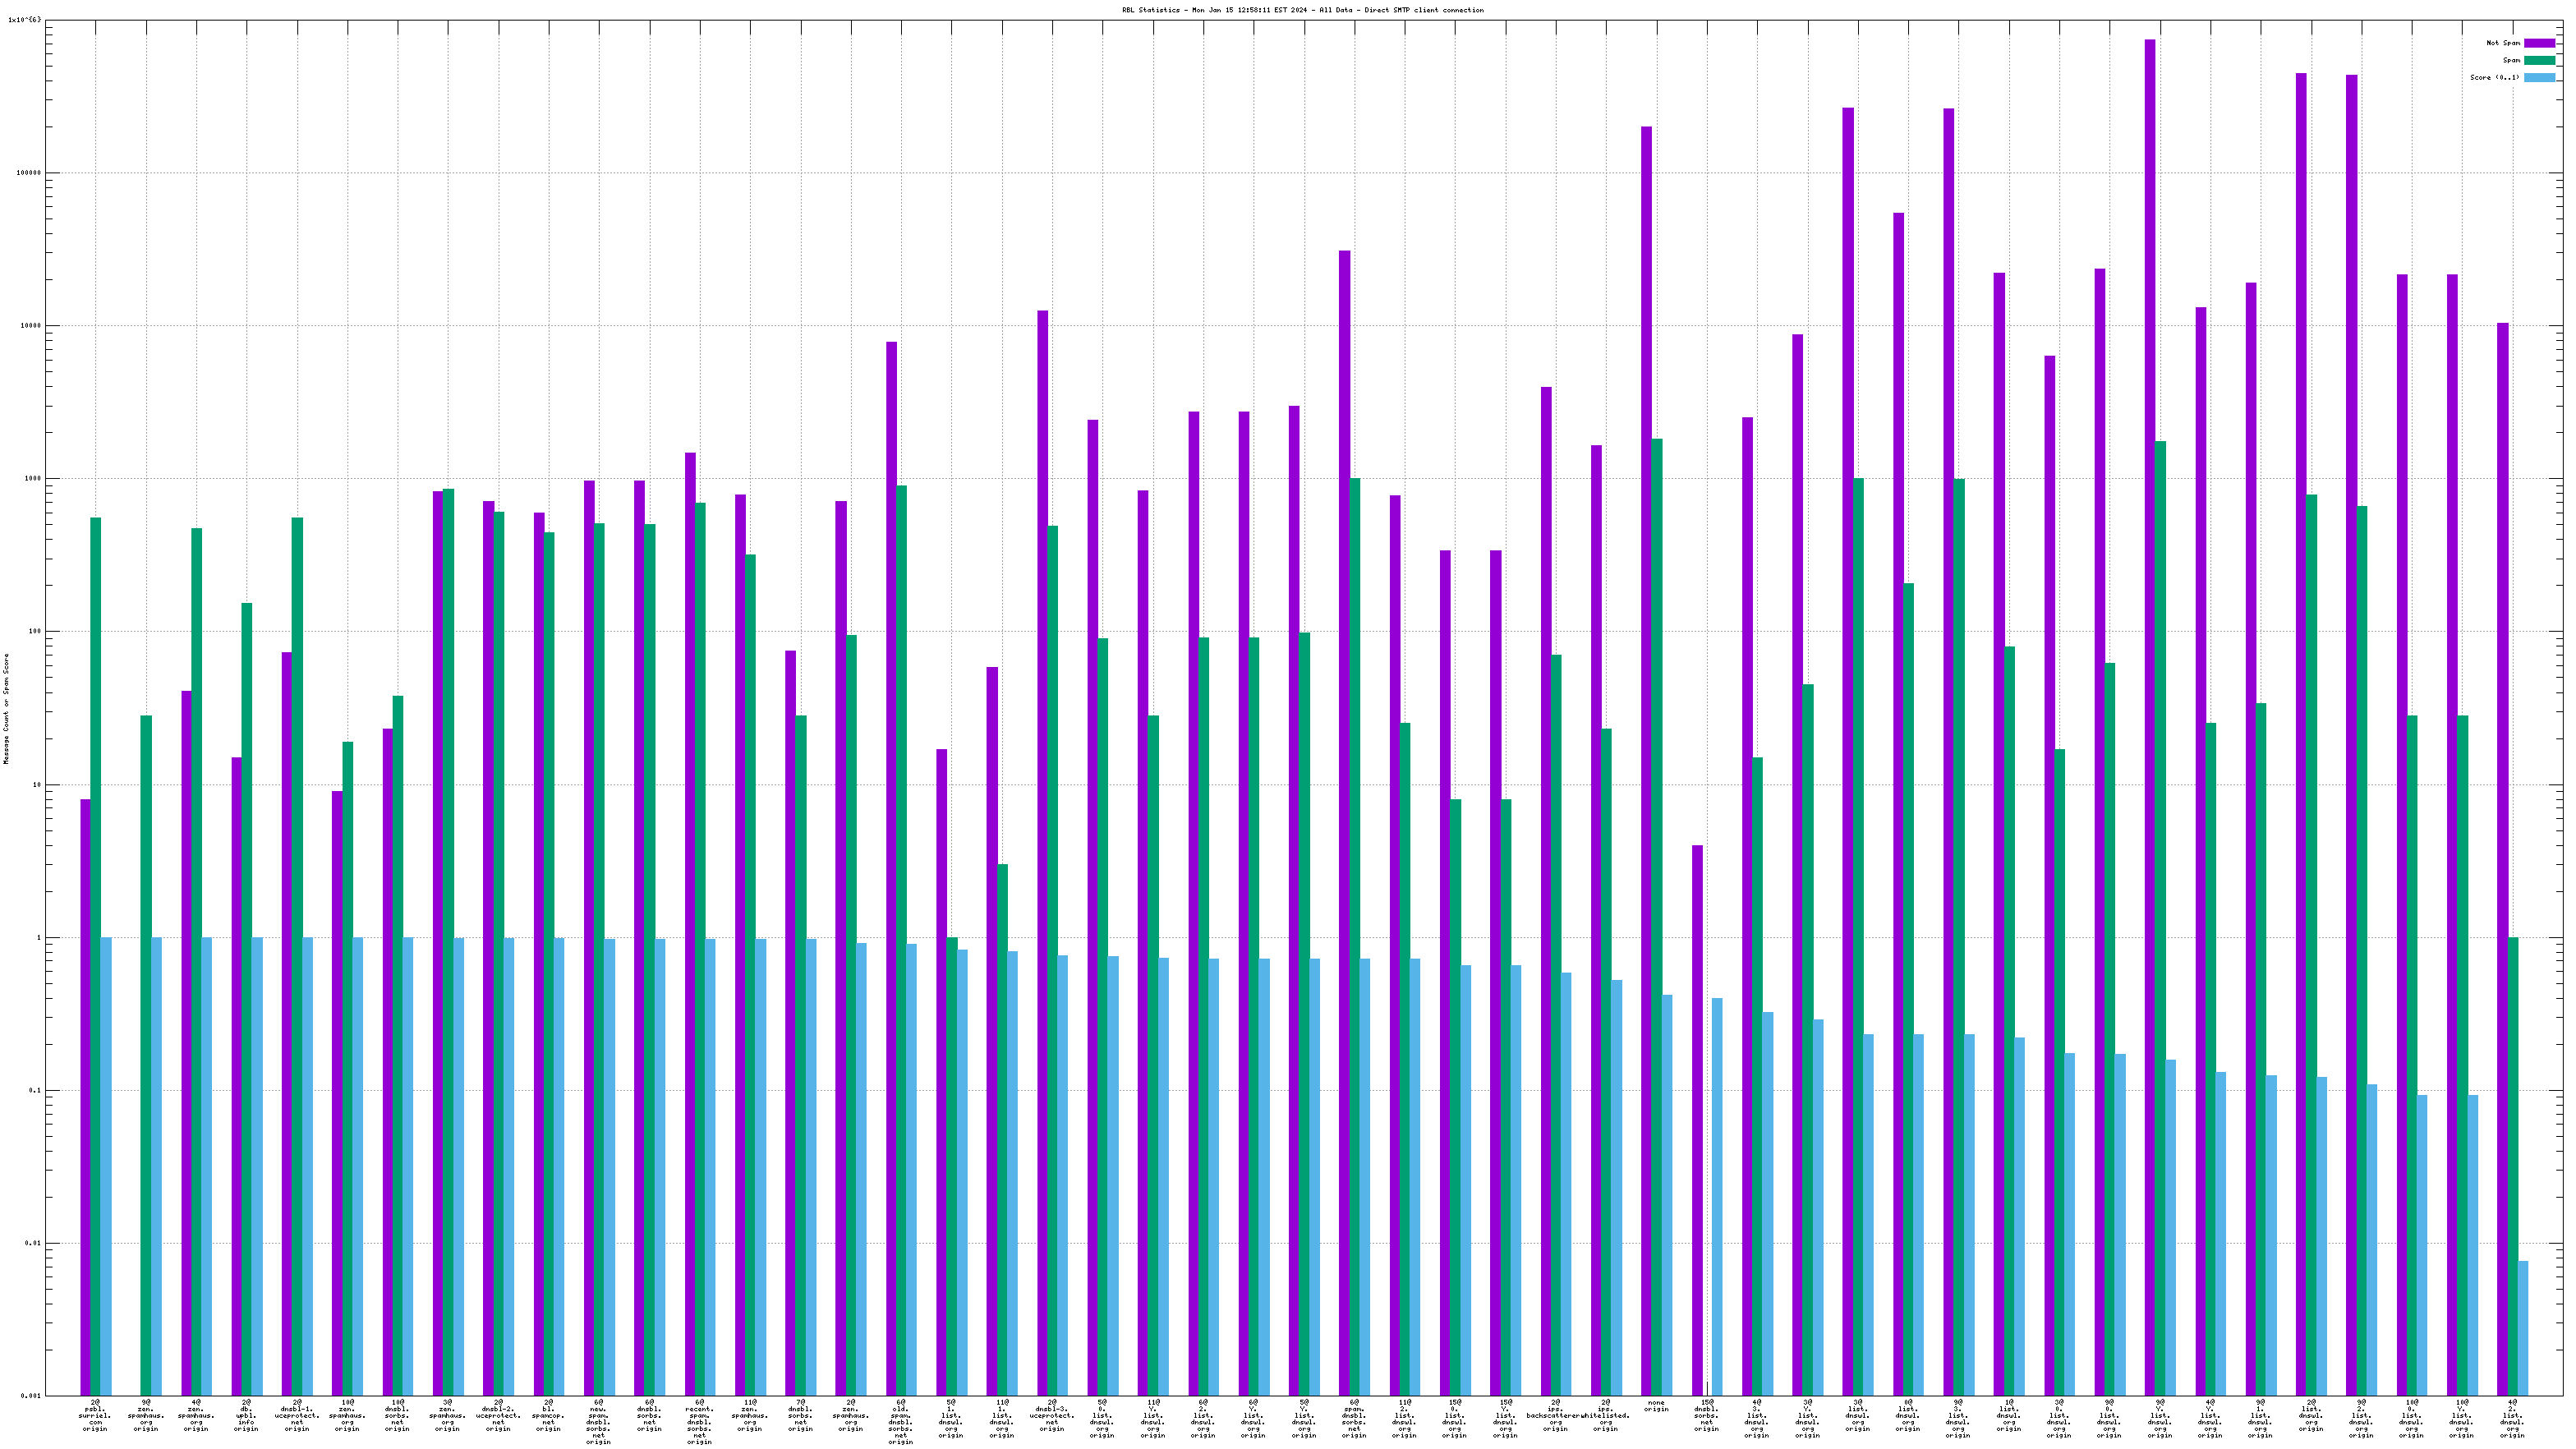The image size is (2576, 1449).
Task: Click the 1x10^(6) y-axis top label
Action: click(24, 20)
